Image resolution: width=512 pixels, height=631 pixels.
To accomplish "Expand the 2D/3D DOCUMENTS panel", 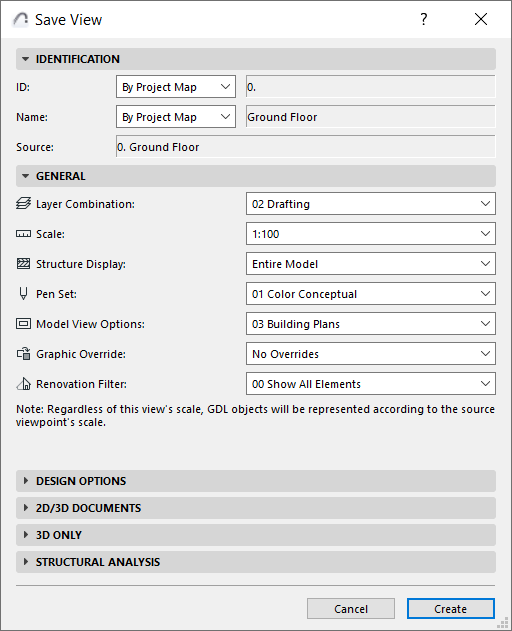I will coord(256,508).
